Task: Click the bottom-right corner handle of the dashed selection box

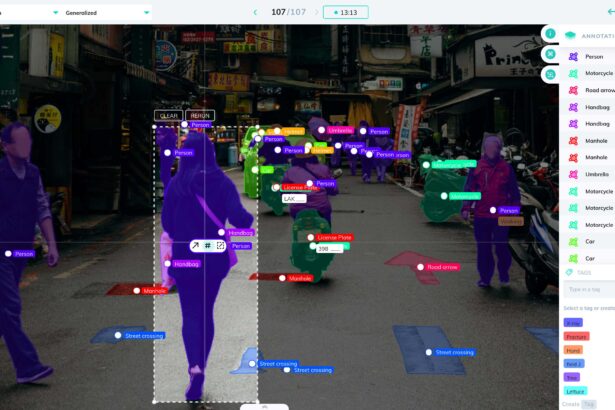Action: (x=258, y=401)
